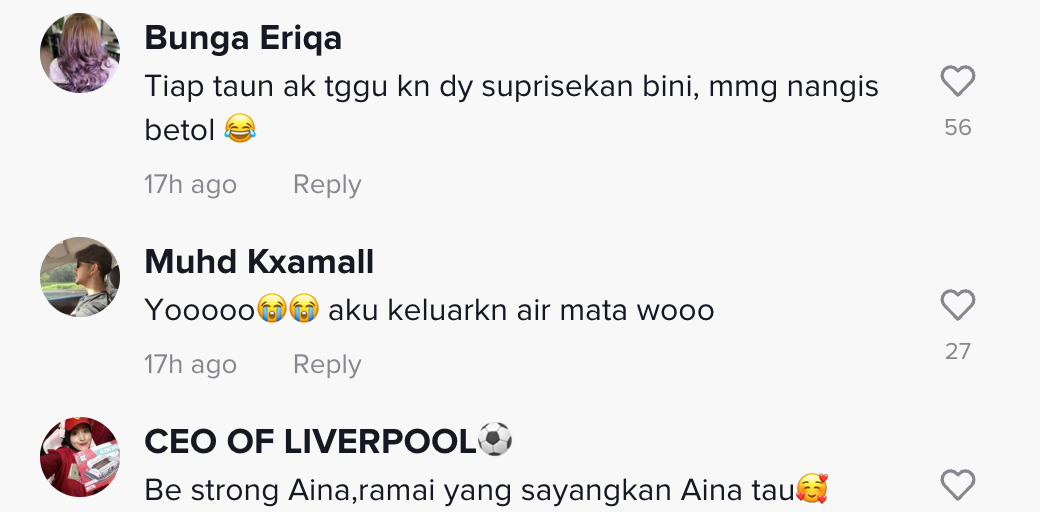Viewport: 1040px width, 512px height.
Task: Reply to Bunga Eriqa's comment
Action: click(327, 184)
